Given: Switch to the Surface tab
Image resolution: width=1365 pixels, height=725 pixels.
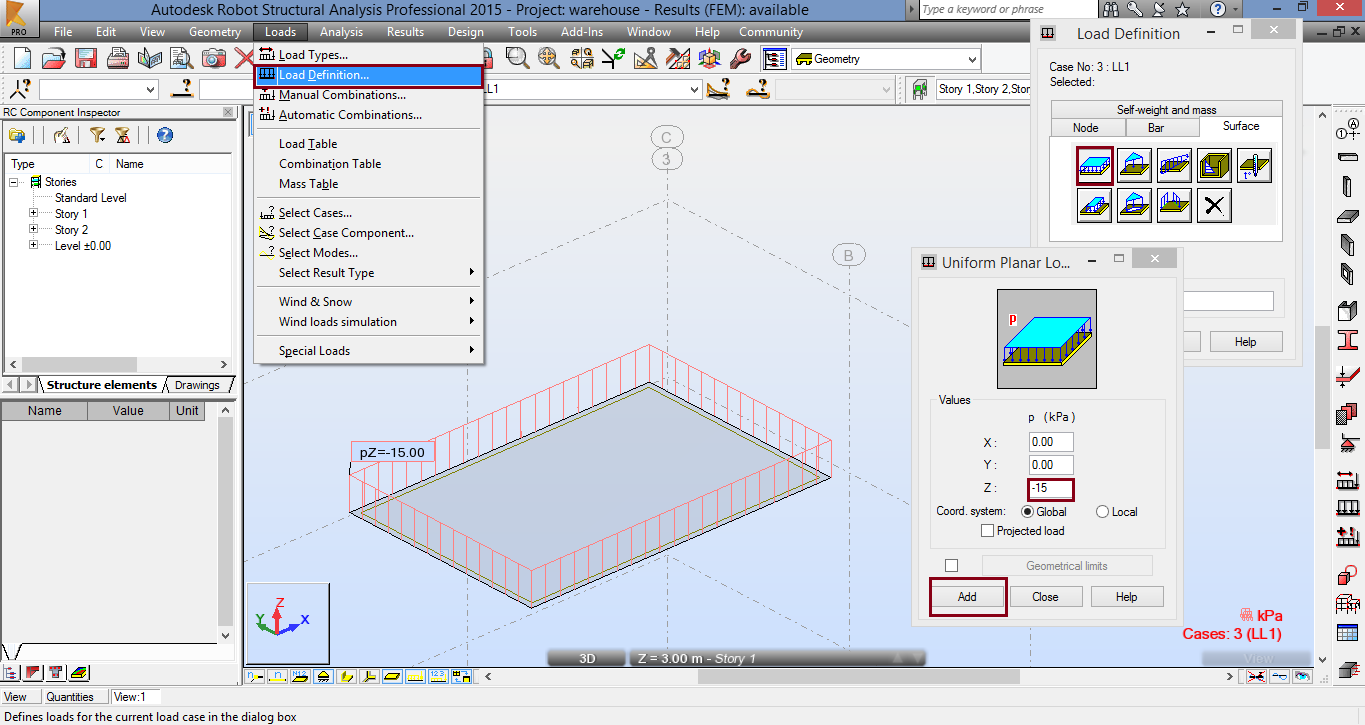Looking at the screenshot, I should [1240, 126].
